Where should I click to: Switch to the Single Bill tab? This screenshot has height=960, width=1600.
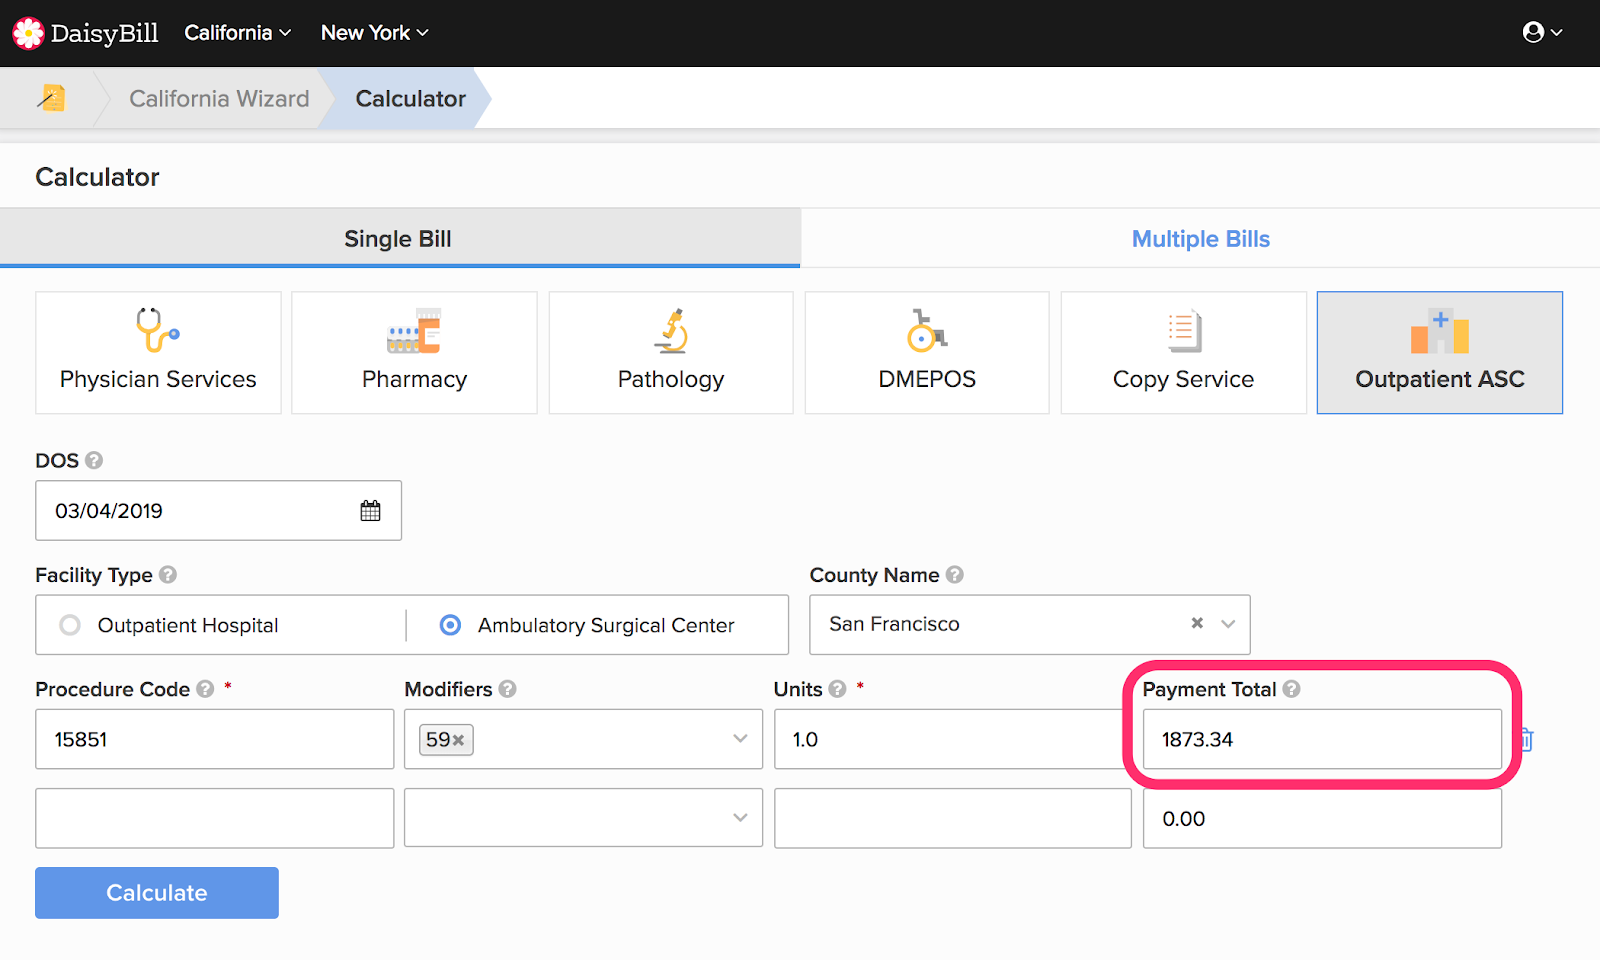pyautogui.click(x=399, y=238)
